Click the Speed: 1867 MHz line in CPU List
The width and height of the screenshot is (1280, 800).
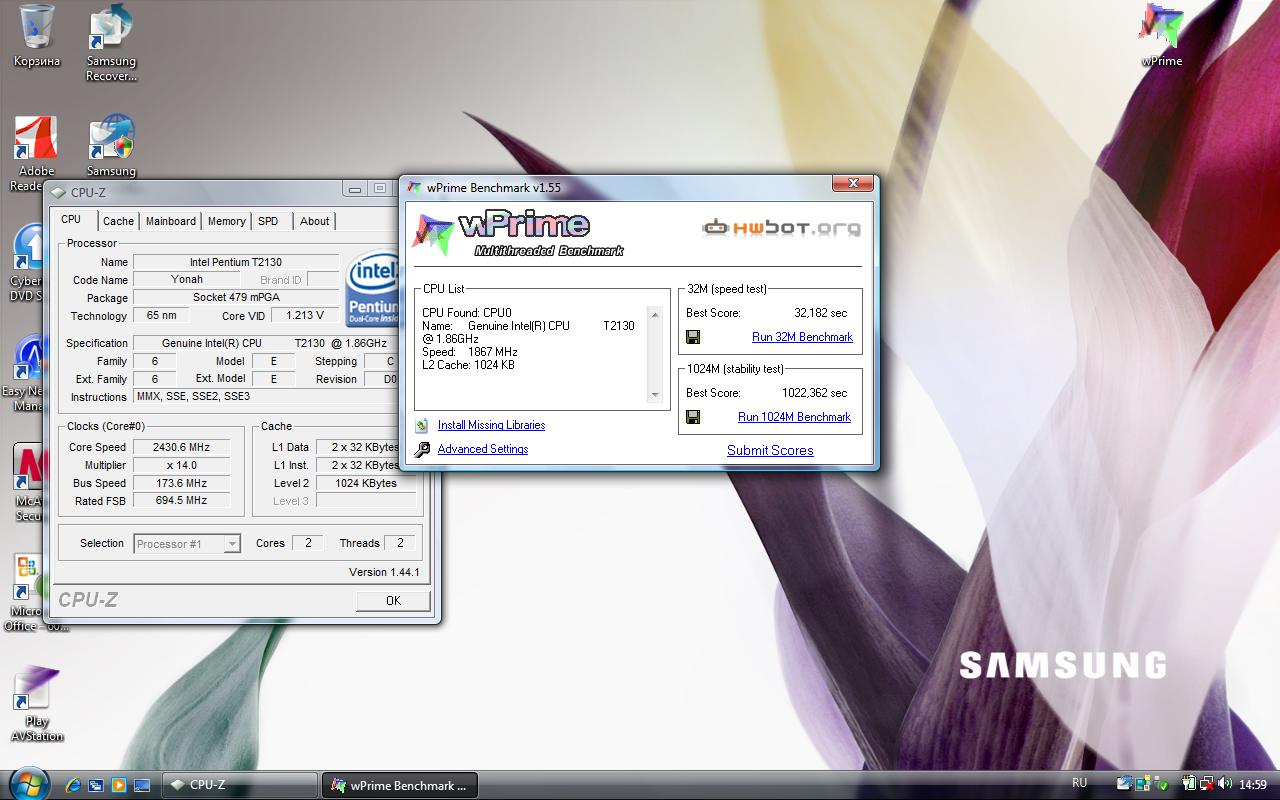point(470,352)
